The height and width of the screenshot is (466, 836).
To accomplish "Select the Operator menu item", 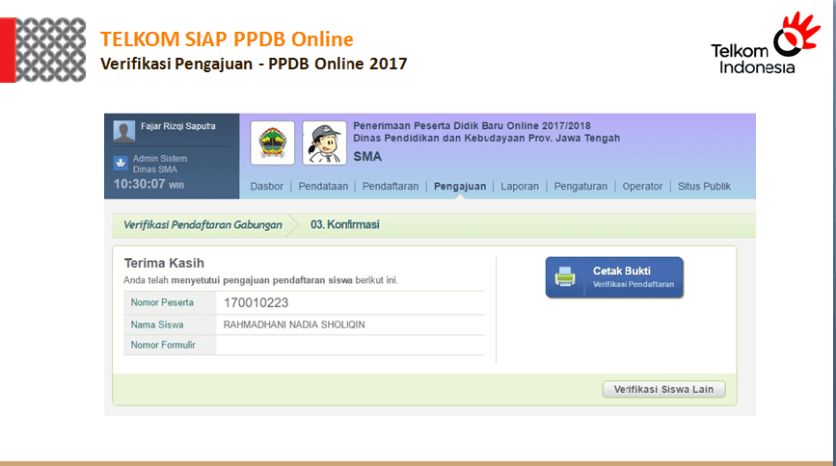I will [x=642, y=186].
